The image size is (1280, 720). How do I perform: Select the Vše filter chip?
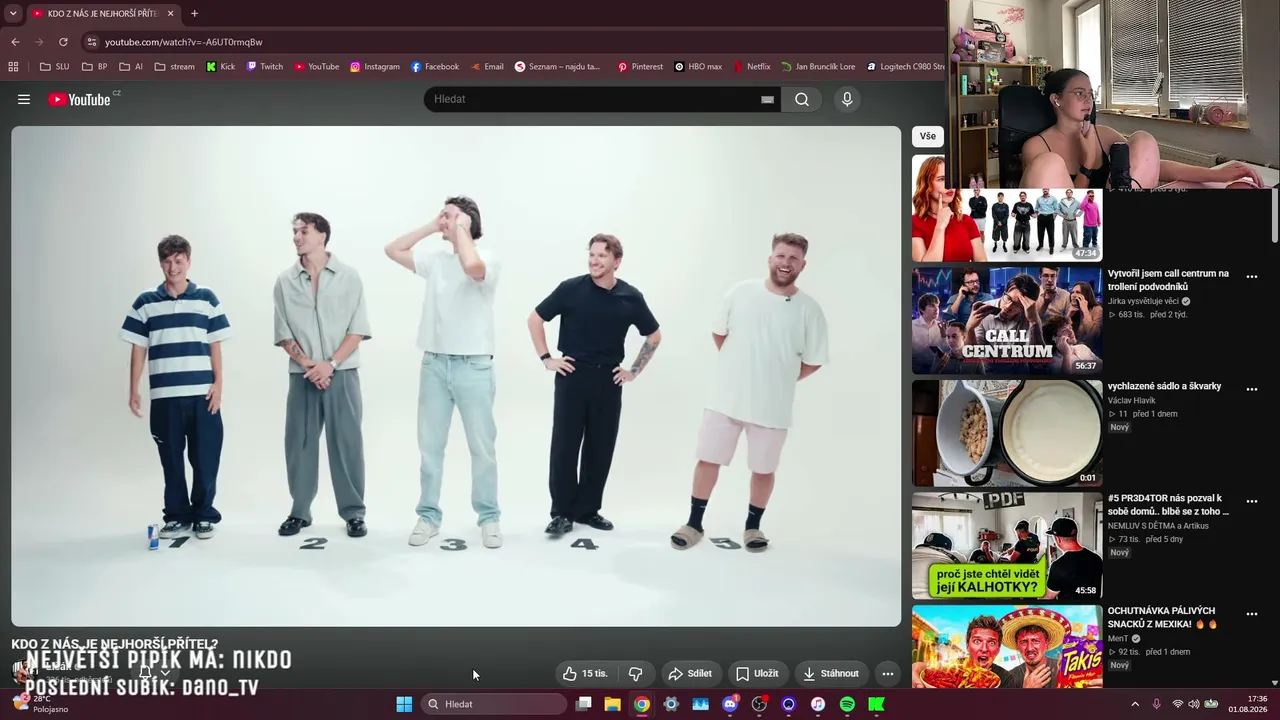coord(928,136)
